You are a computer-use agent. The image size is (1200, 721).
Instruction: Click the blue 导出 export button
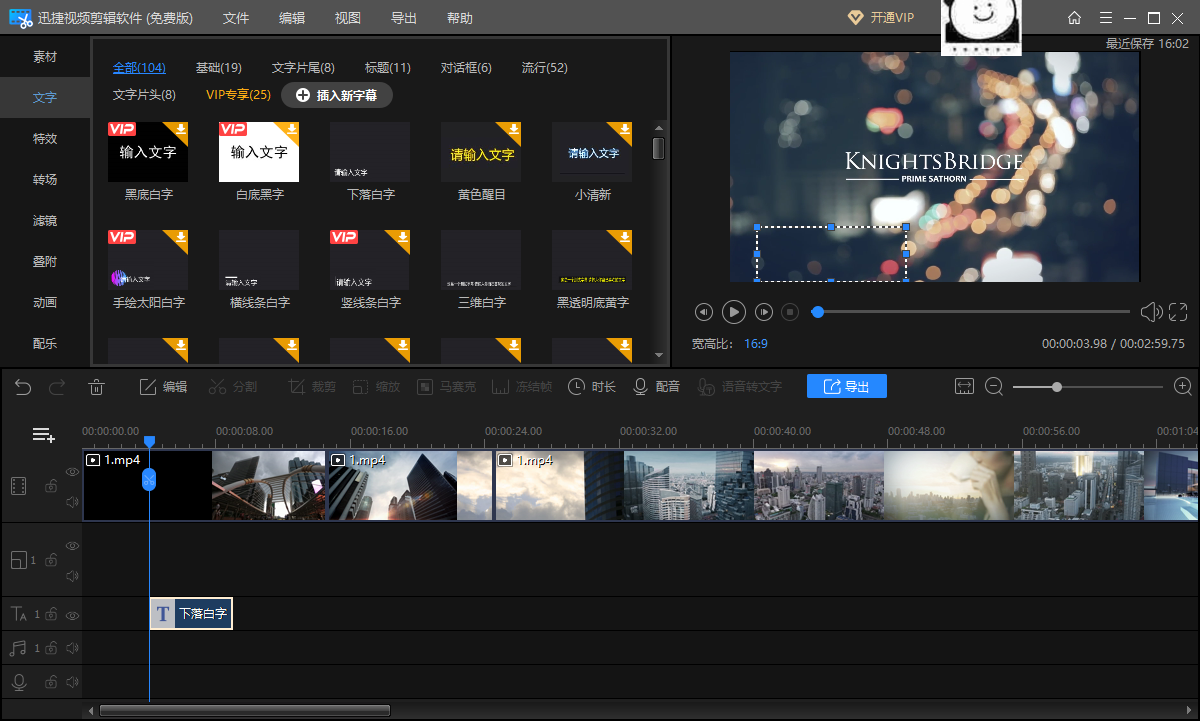point(847,386)
